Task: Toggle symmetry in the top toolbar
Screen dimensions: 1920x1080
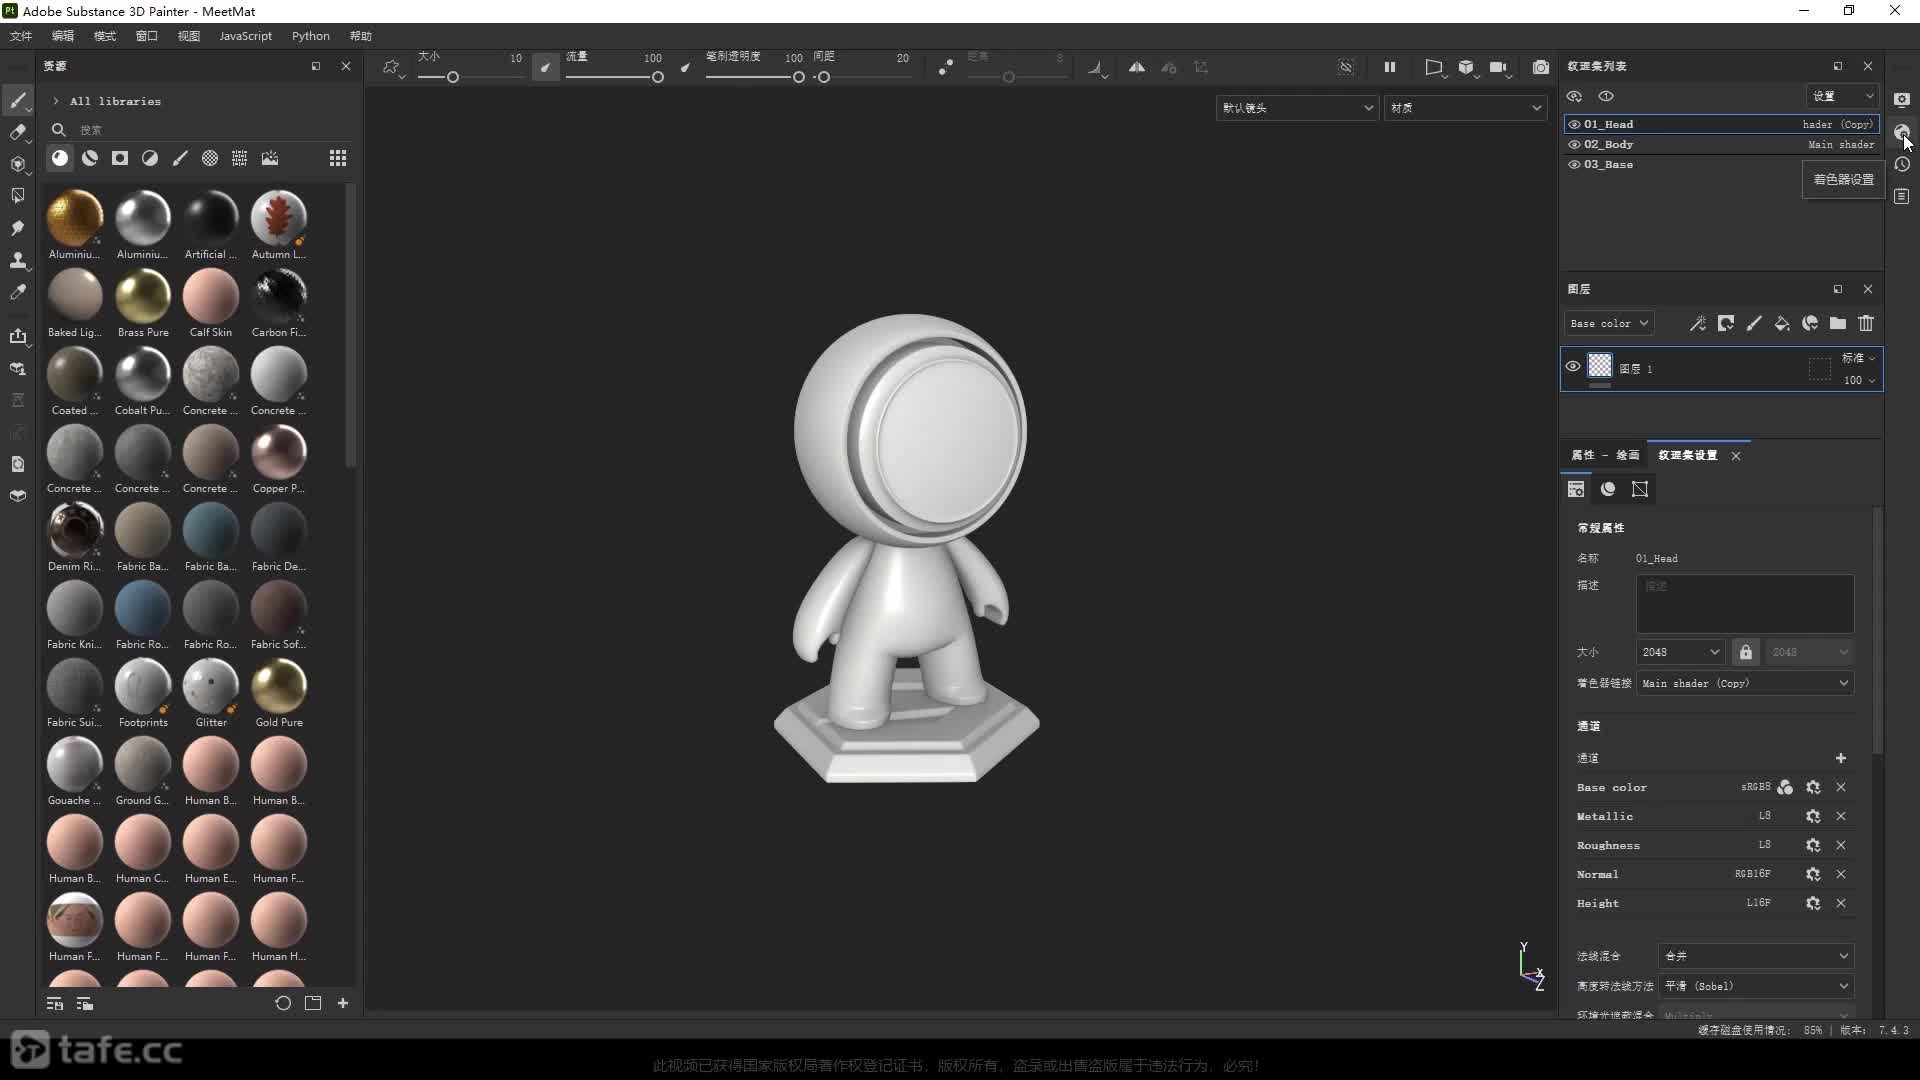Action: pyautogui.click(x=1137, y=67)
